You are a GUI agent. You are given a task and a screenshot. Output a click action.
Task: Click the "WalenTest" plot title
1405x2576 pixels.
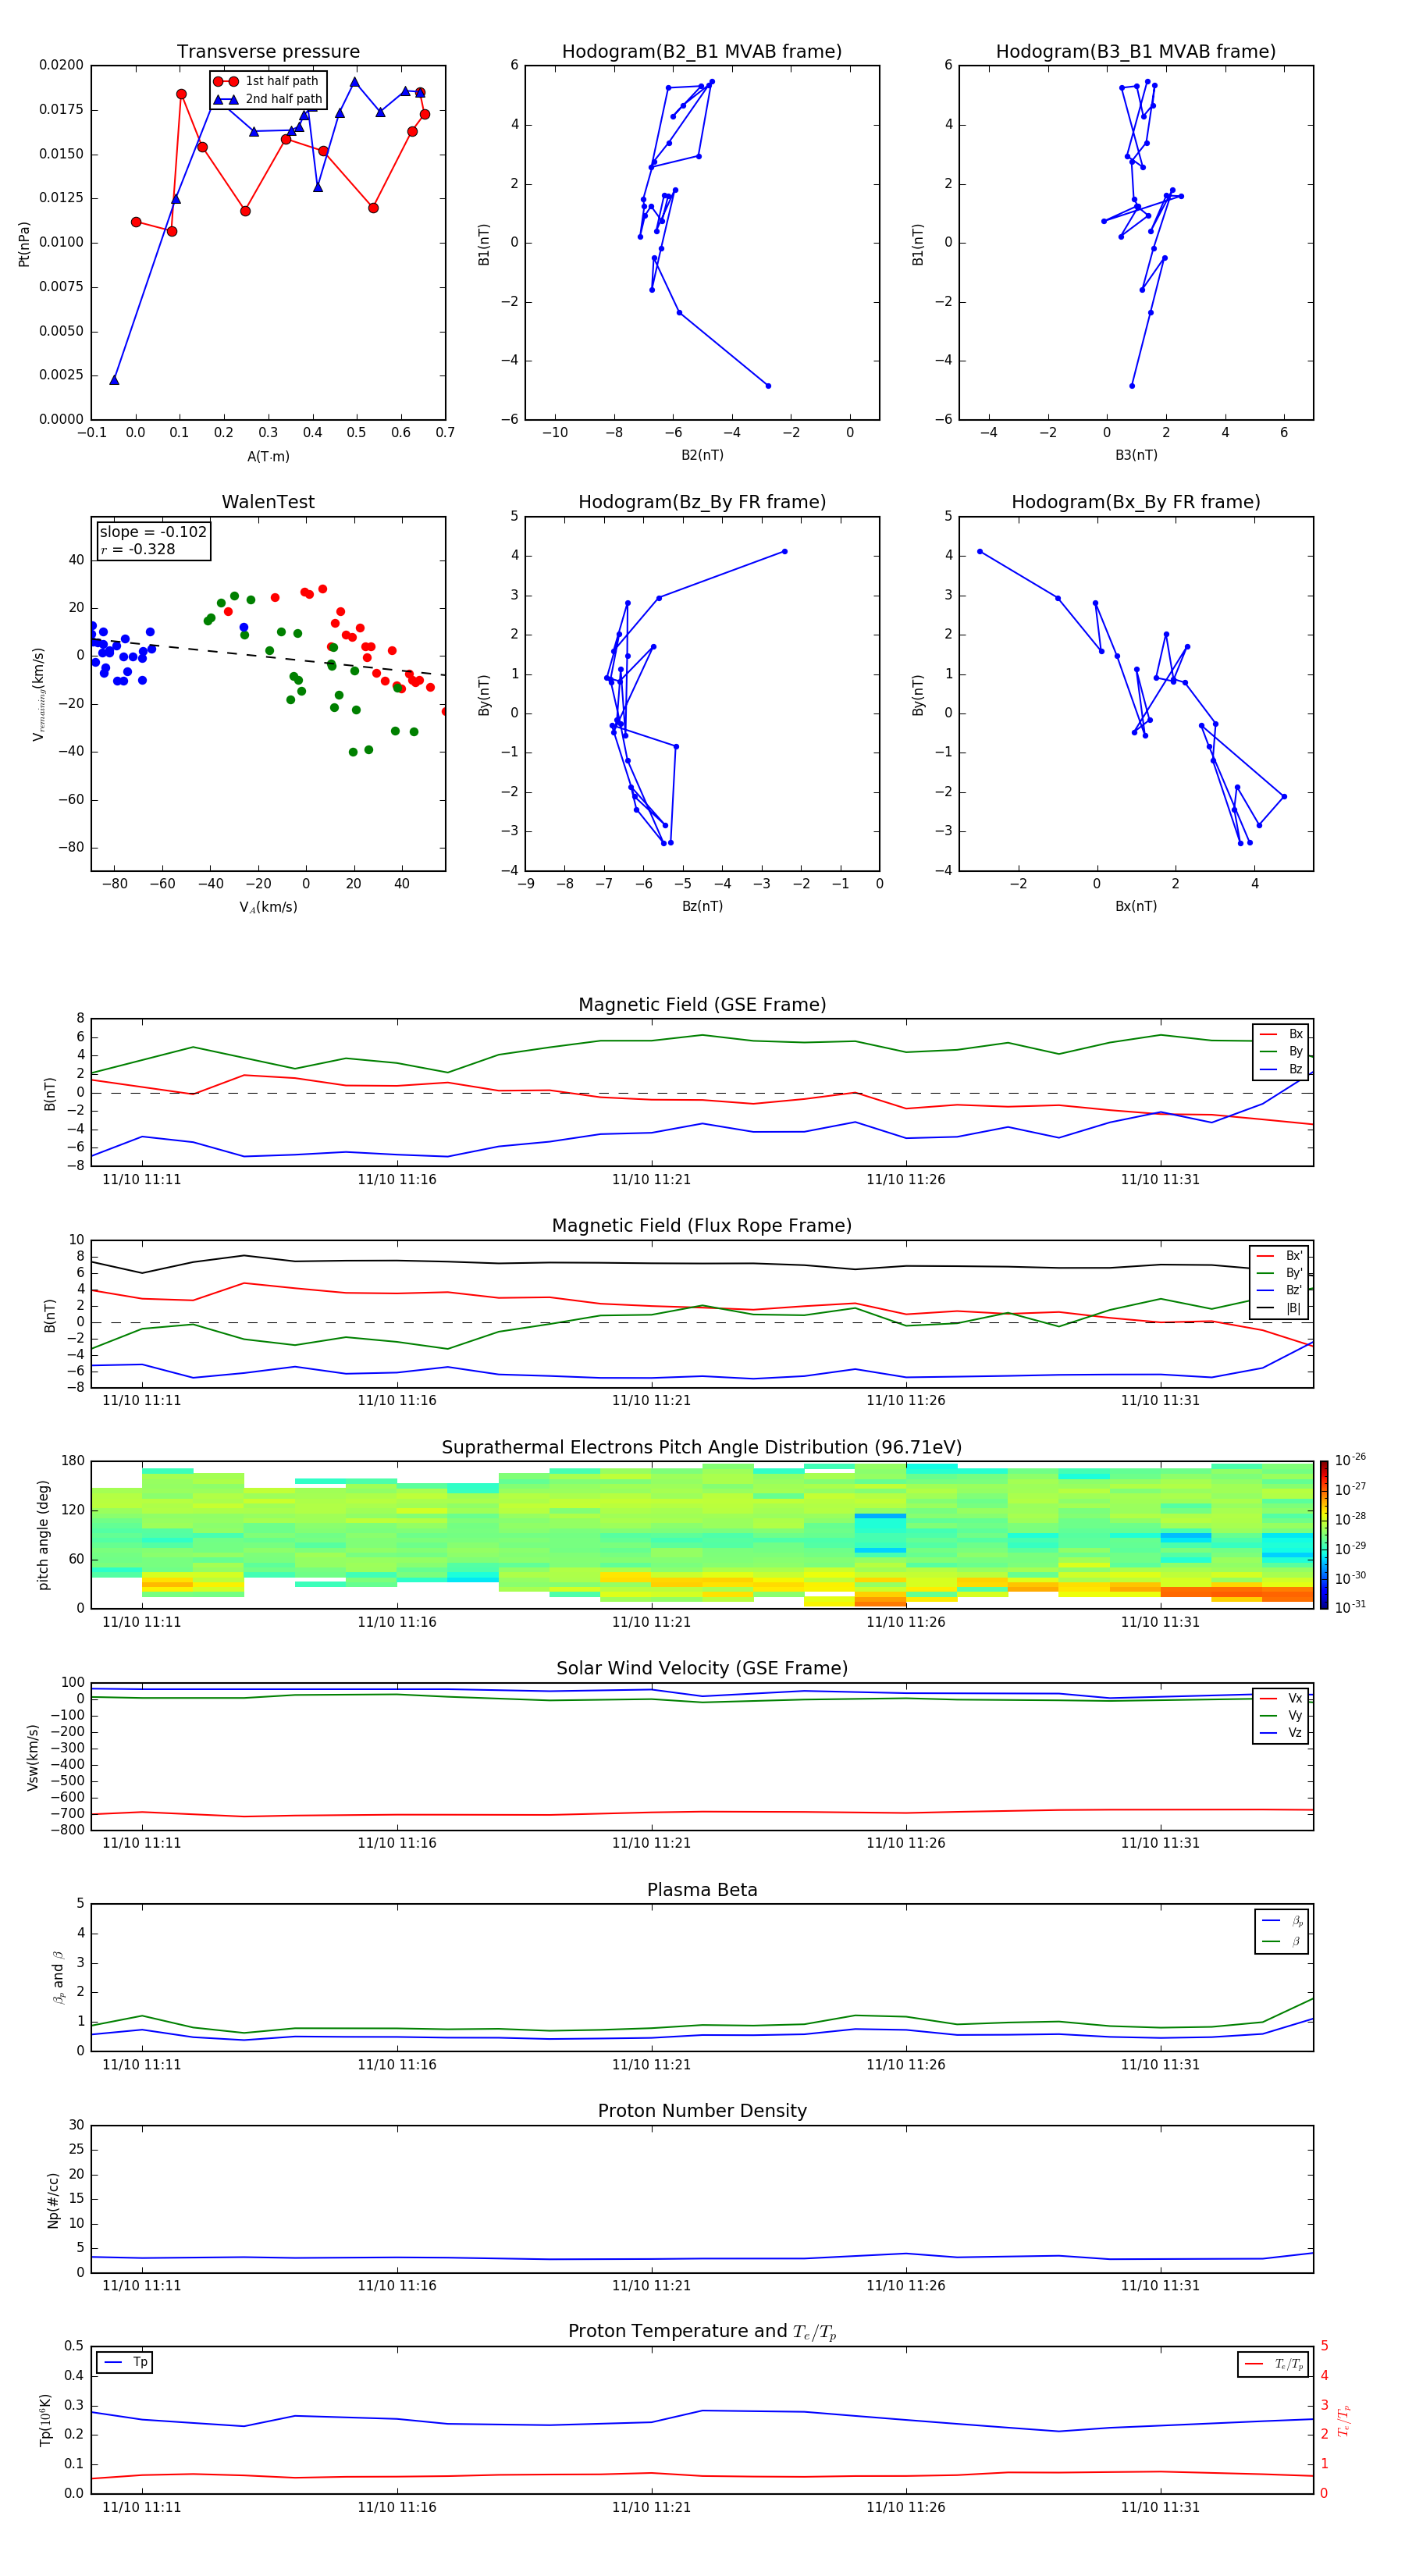click(x=268, y=502)
